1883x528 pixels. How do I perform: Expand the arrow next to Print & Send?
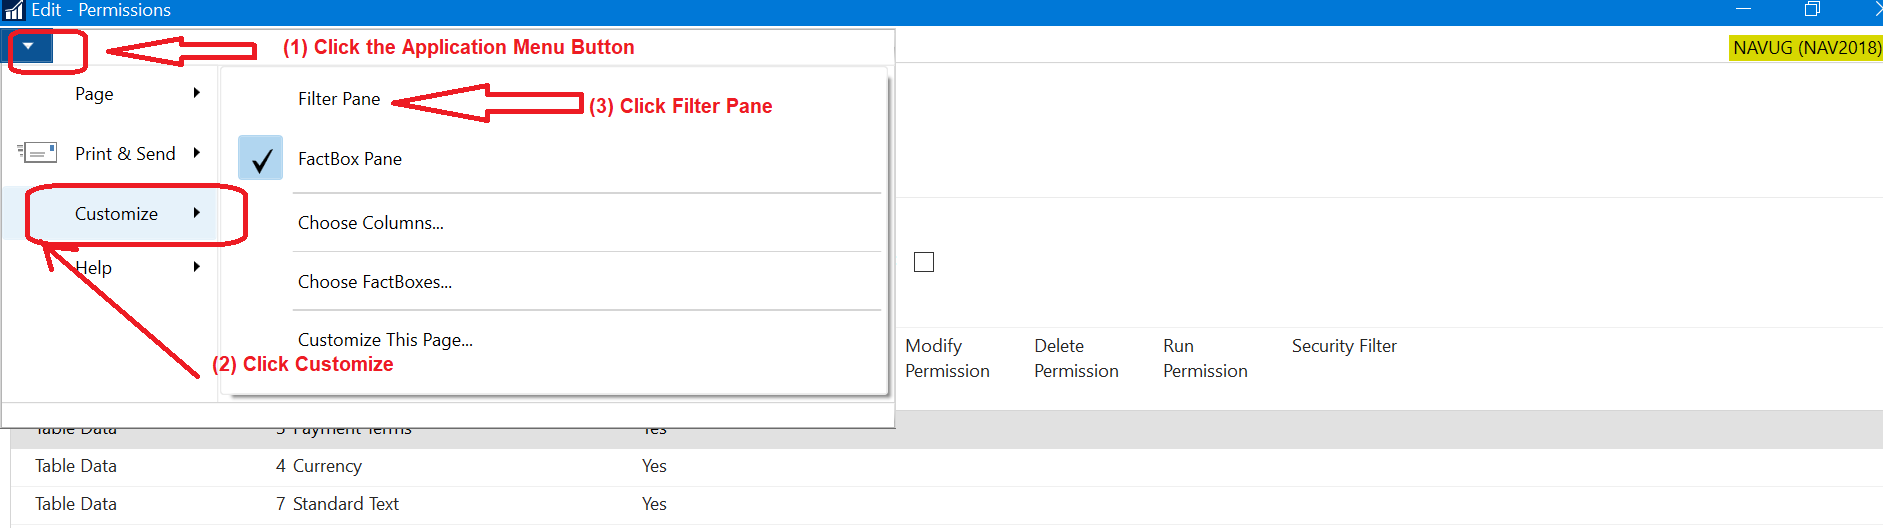(x=197, y=152)
